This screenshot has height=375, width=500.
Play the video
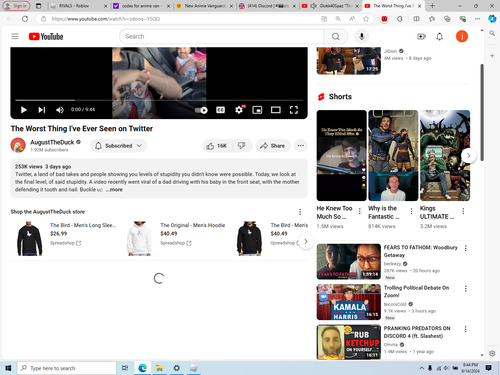(x=24, y=110)
